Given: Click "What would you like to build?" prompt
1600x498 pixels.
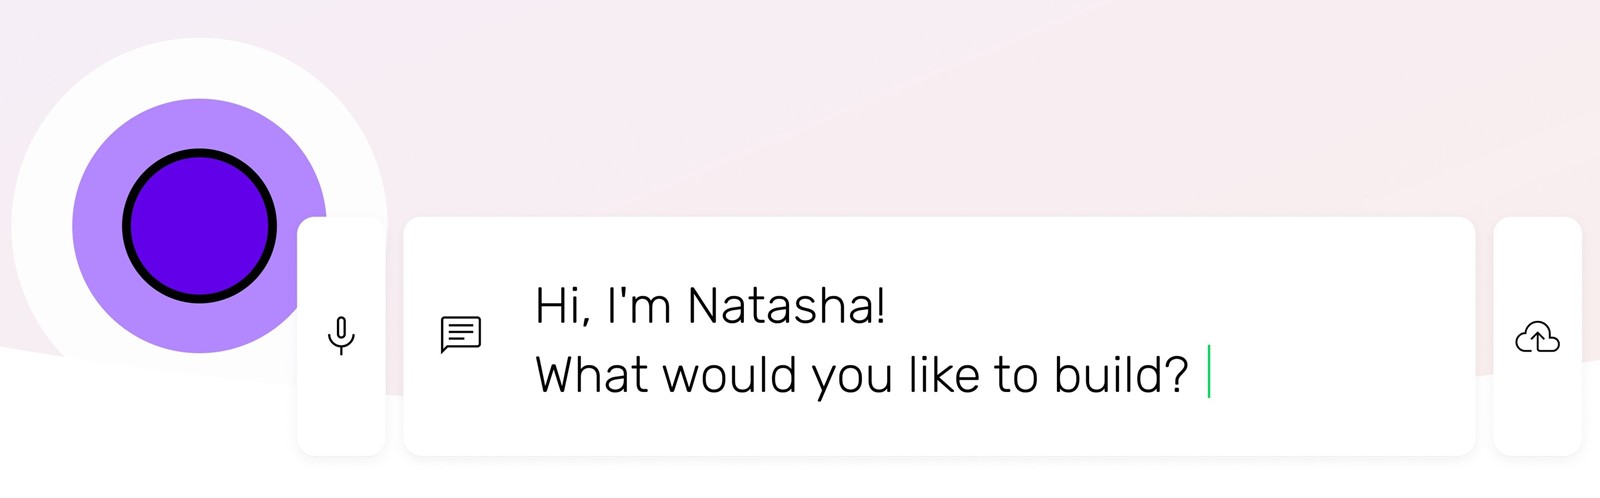Looking at the screenshot, I should (862, 376).
